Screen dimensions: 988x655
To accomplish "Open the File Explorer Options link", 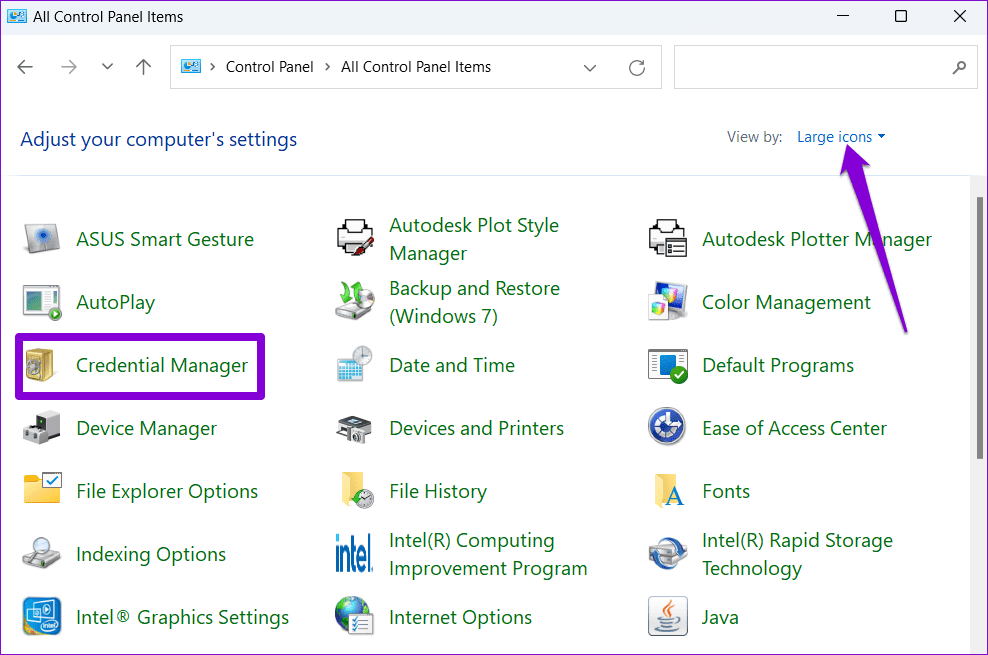I will pos(167,491).
